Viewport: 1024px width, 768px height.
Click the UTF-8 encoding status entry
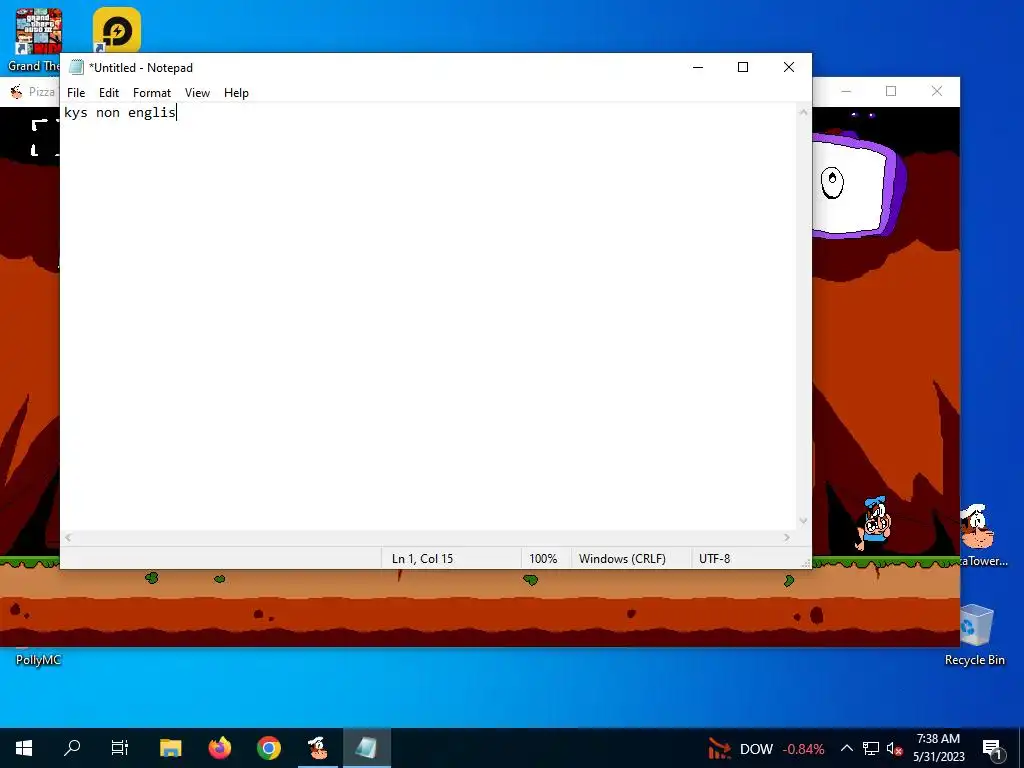(x=714, y=558)
